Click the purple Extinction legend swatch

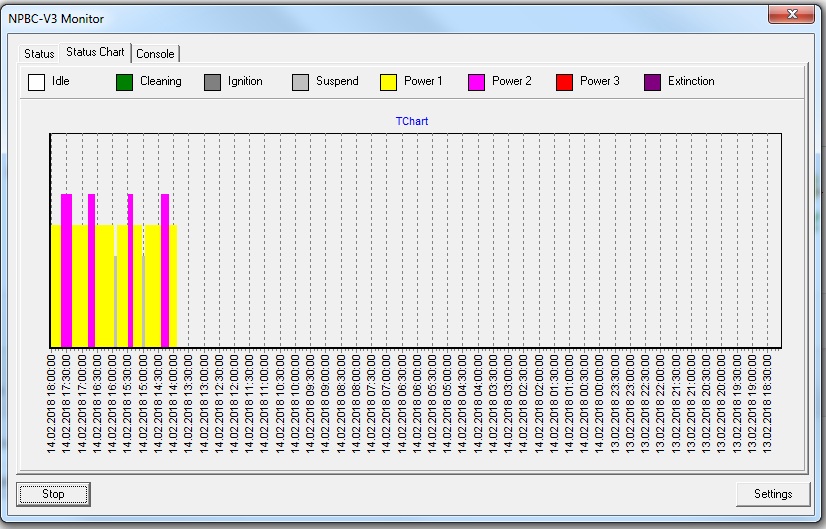coord(652,82)
